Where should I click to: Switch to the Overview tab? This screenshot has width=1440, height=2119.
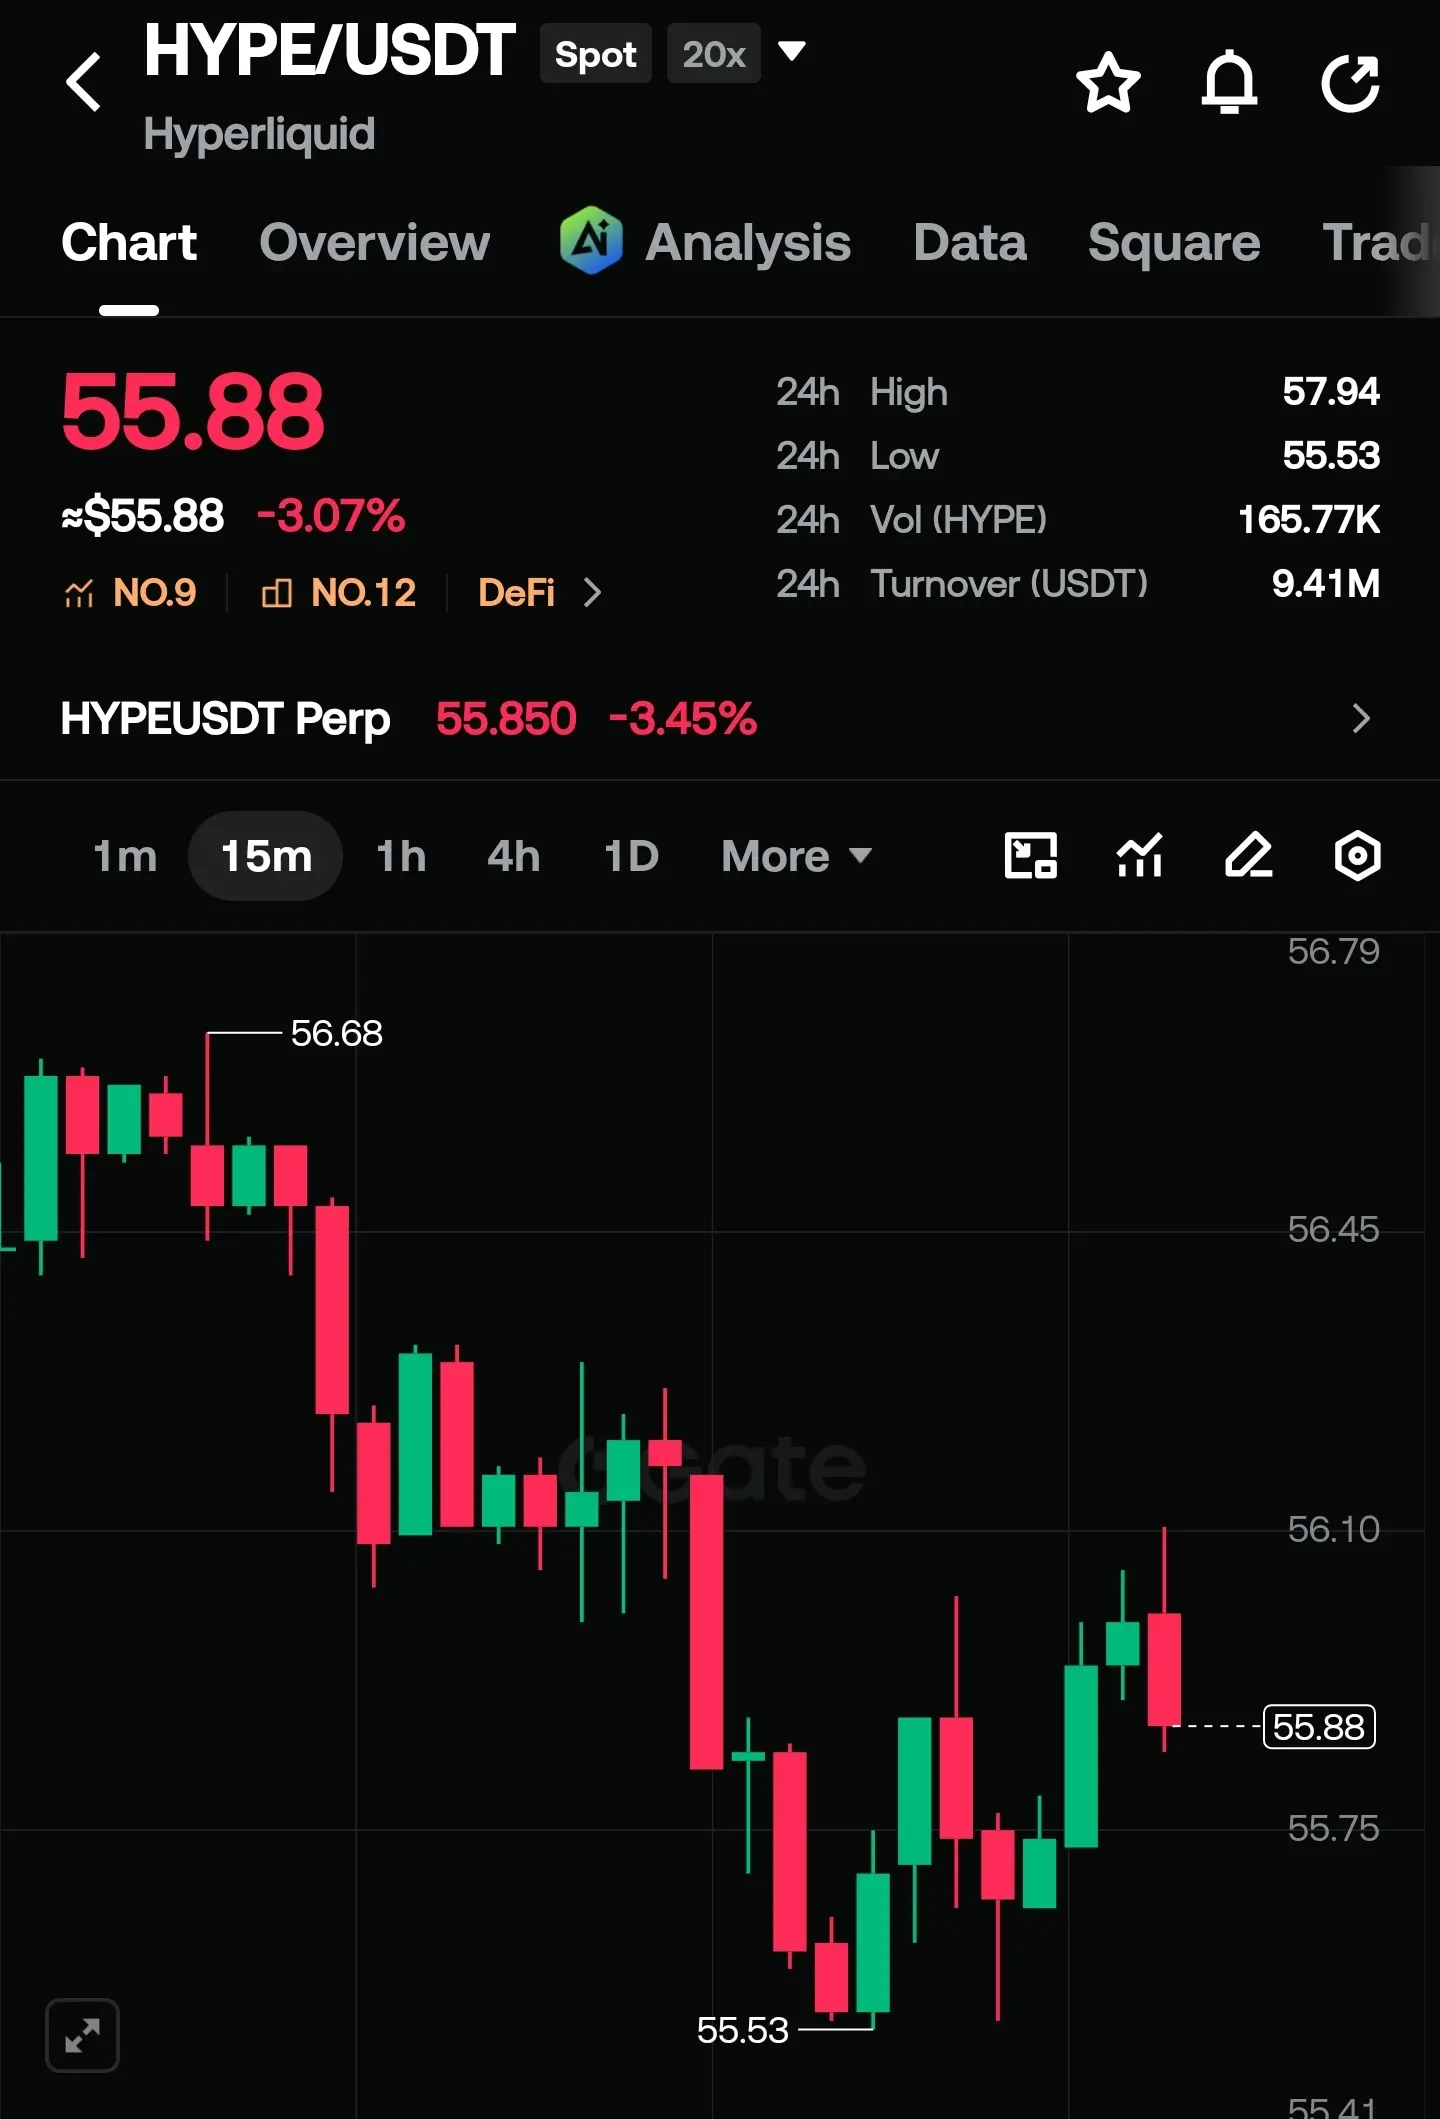click(x=375, y=242)
